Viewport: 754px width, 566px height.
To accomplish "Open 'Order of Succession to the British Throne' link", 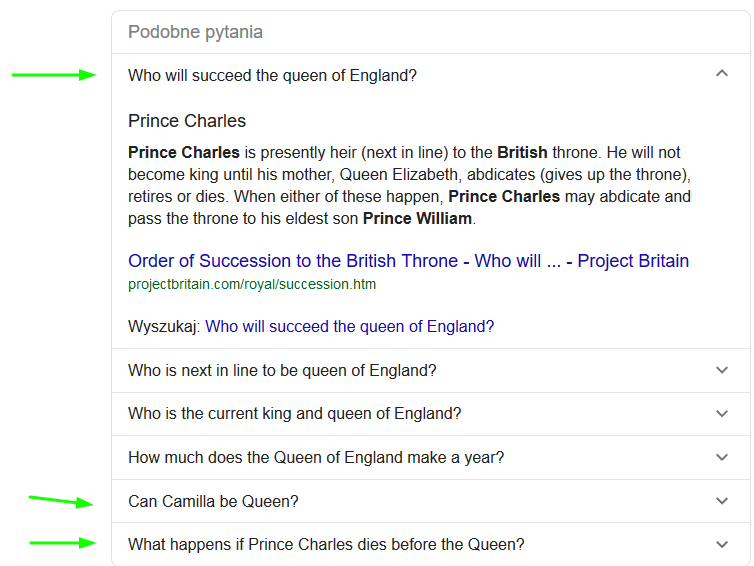I will tap(408, 261).
